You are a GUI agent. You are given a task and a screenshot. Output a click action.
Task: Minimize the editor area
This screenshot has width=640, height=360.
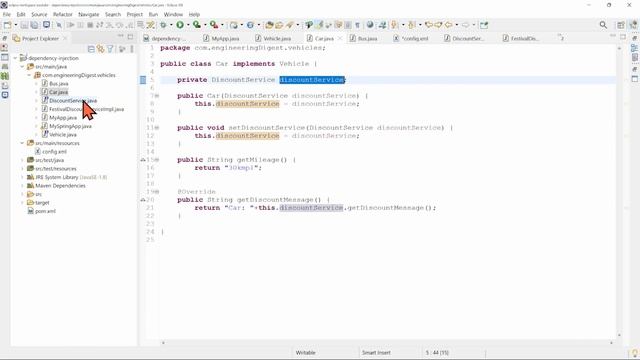coord(612,37)
